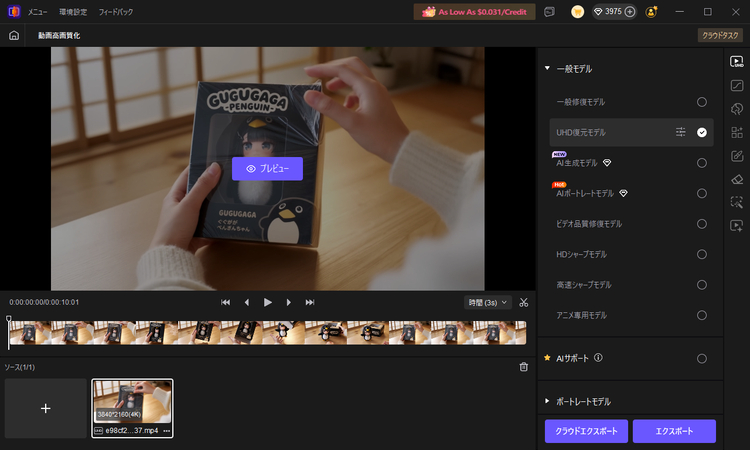The width and height of the screenshot is (750, 450).
Task: Click the エクスポート button
Action: point(674,431)
